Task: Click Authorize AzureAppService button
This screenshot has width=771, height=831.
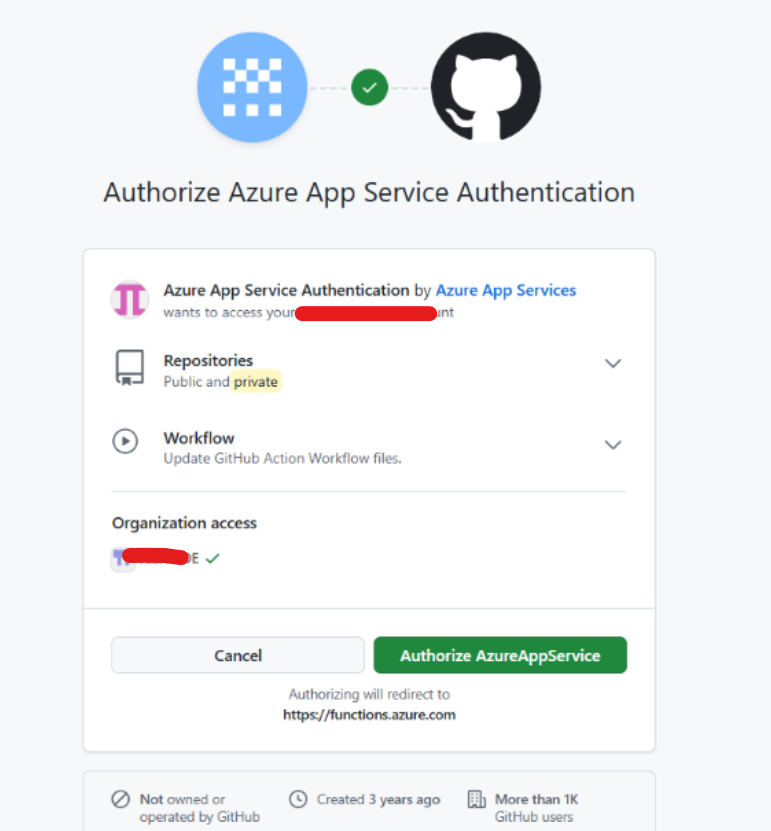Action: (x=500, y=655)
